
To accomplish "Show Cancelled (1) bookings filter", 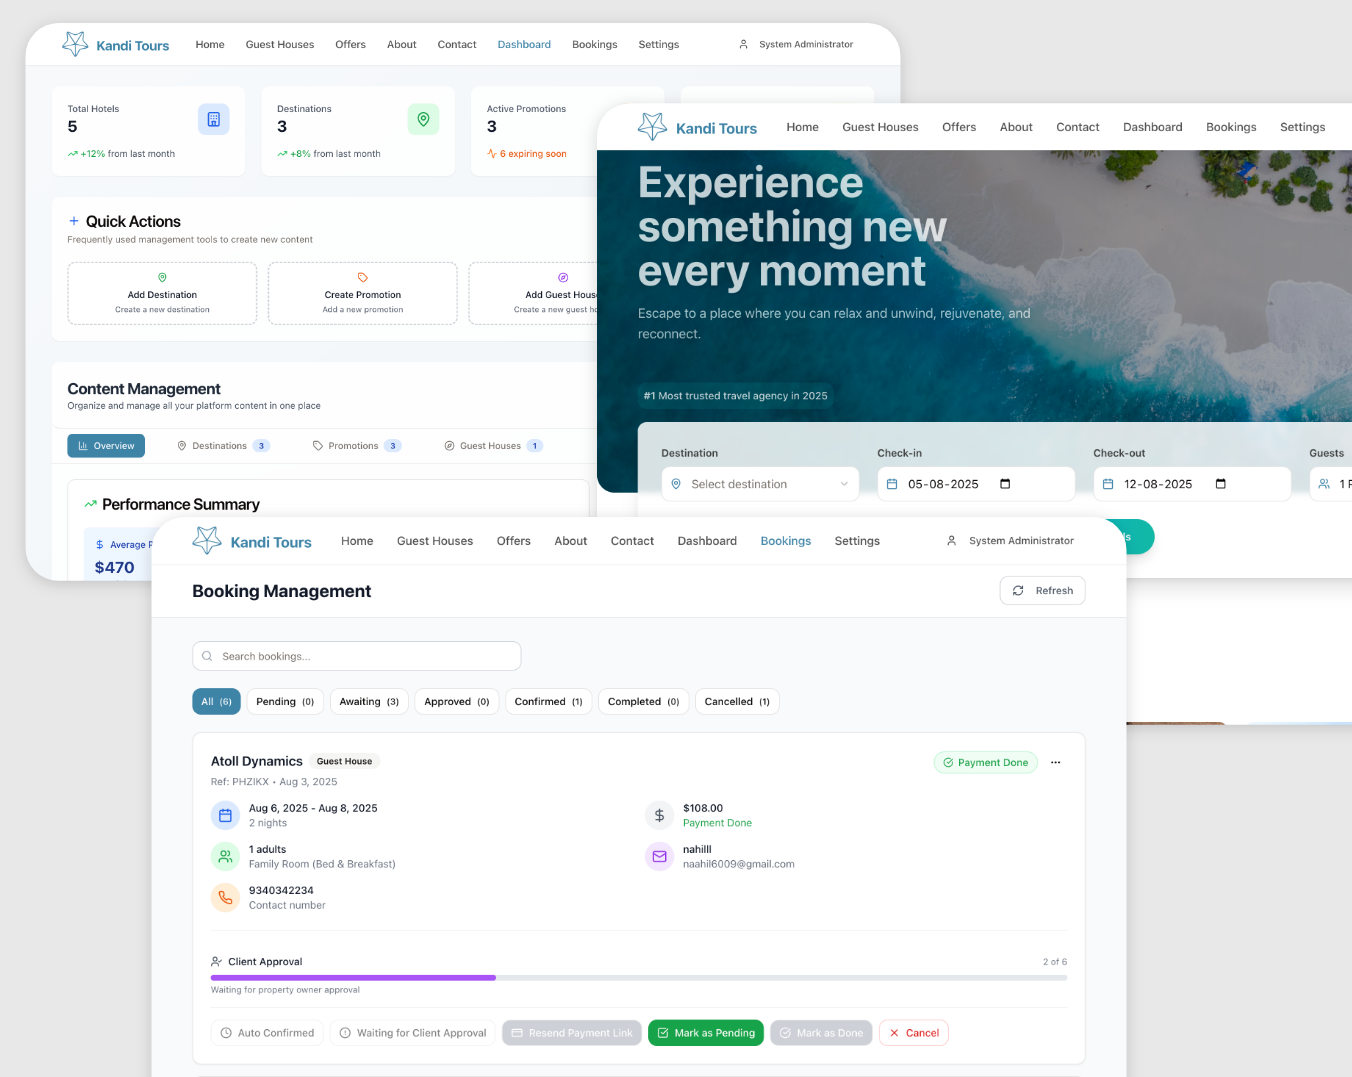I will [x=737, y=702].
